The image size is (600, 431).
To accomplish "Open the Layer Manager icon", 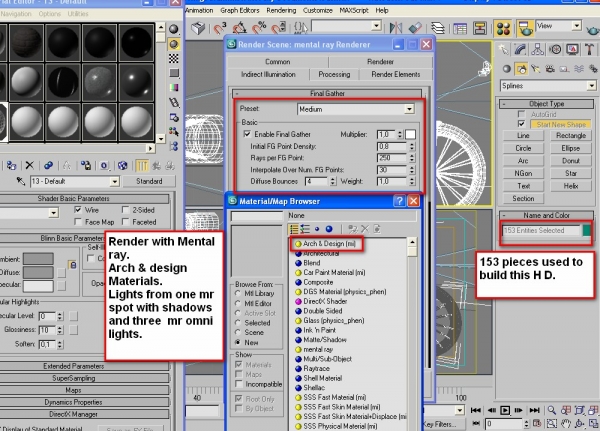I will 437,28.
